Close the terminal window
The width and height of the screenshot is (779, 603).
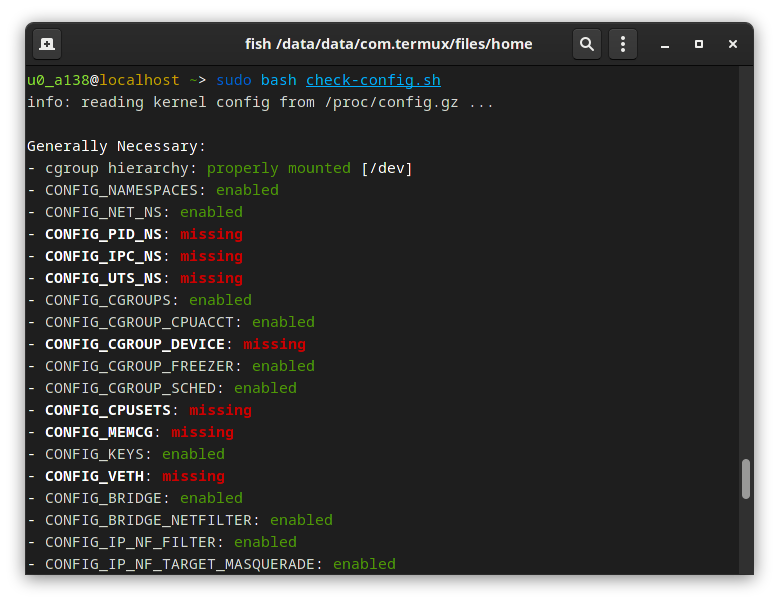[733, 44]
